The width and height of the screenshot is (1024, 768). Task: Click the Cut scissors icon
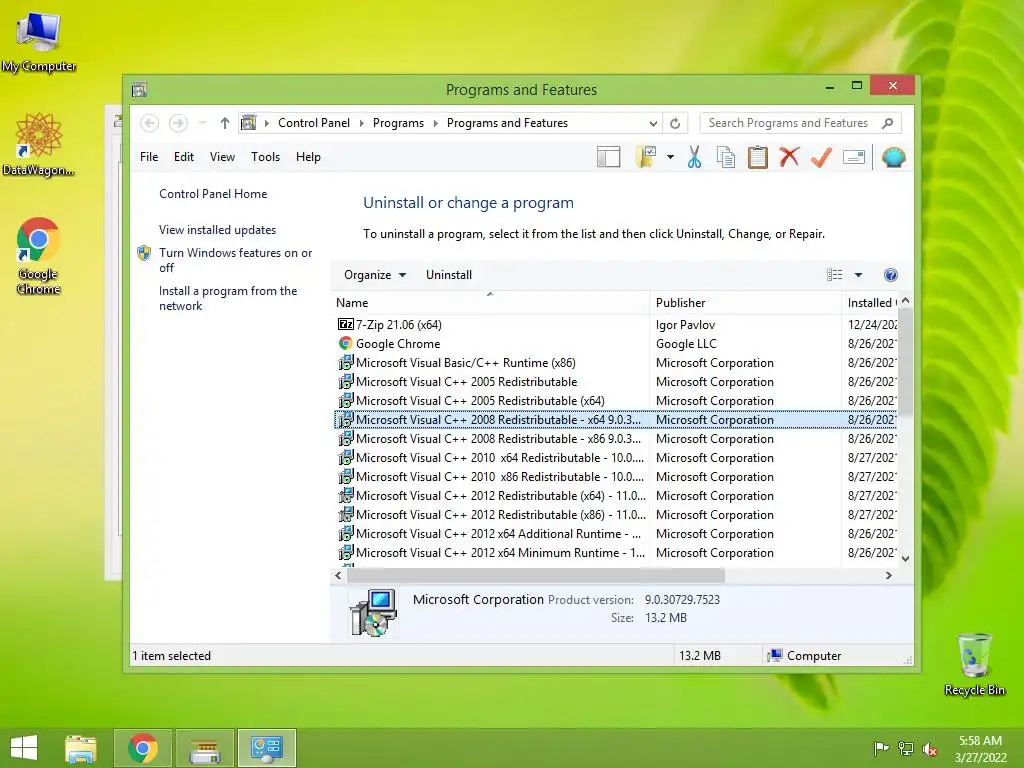[x=694, y=157]
